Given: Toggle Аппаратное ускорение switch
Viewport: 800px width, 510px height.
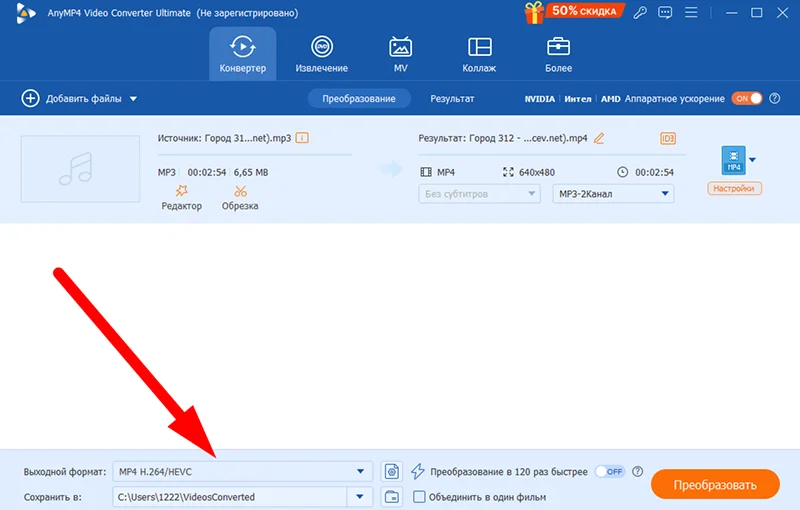Looking at the screenshot, I should [746, 98].
